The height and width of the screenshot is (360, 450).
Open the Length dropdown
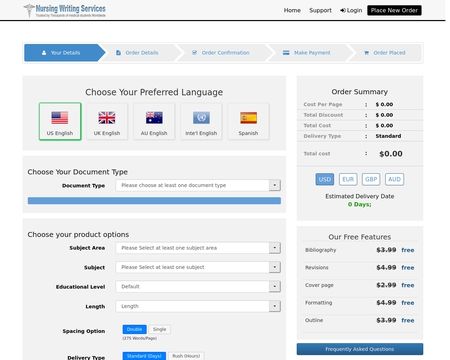tap(198, 306)
